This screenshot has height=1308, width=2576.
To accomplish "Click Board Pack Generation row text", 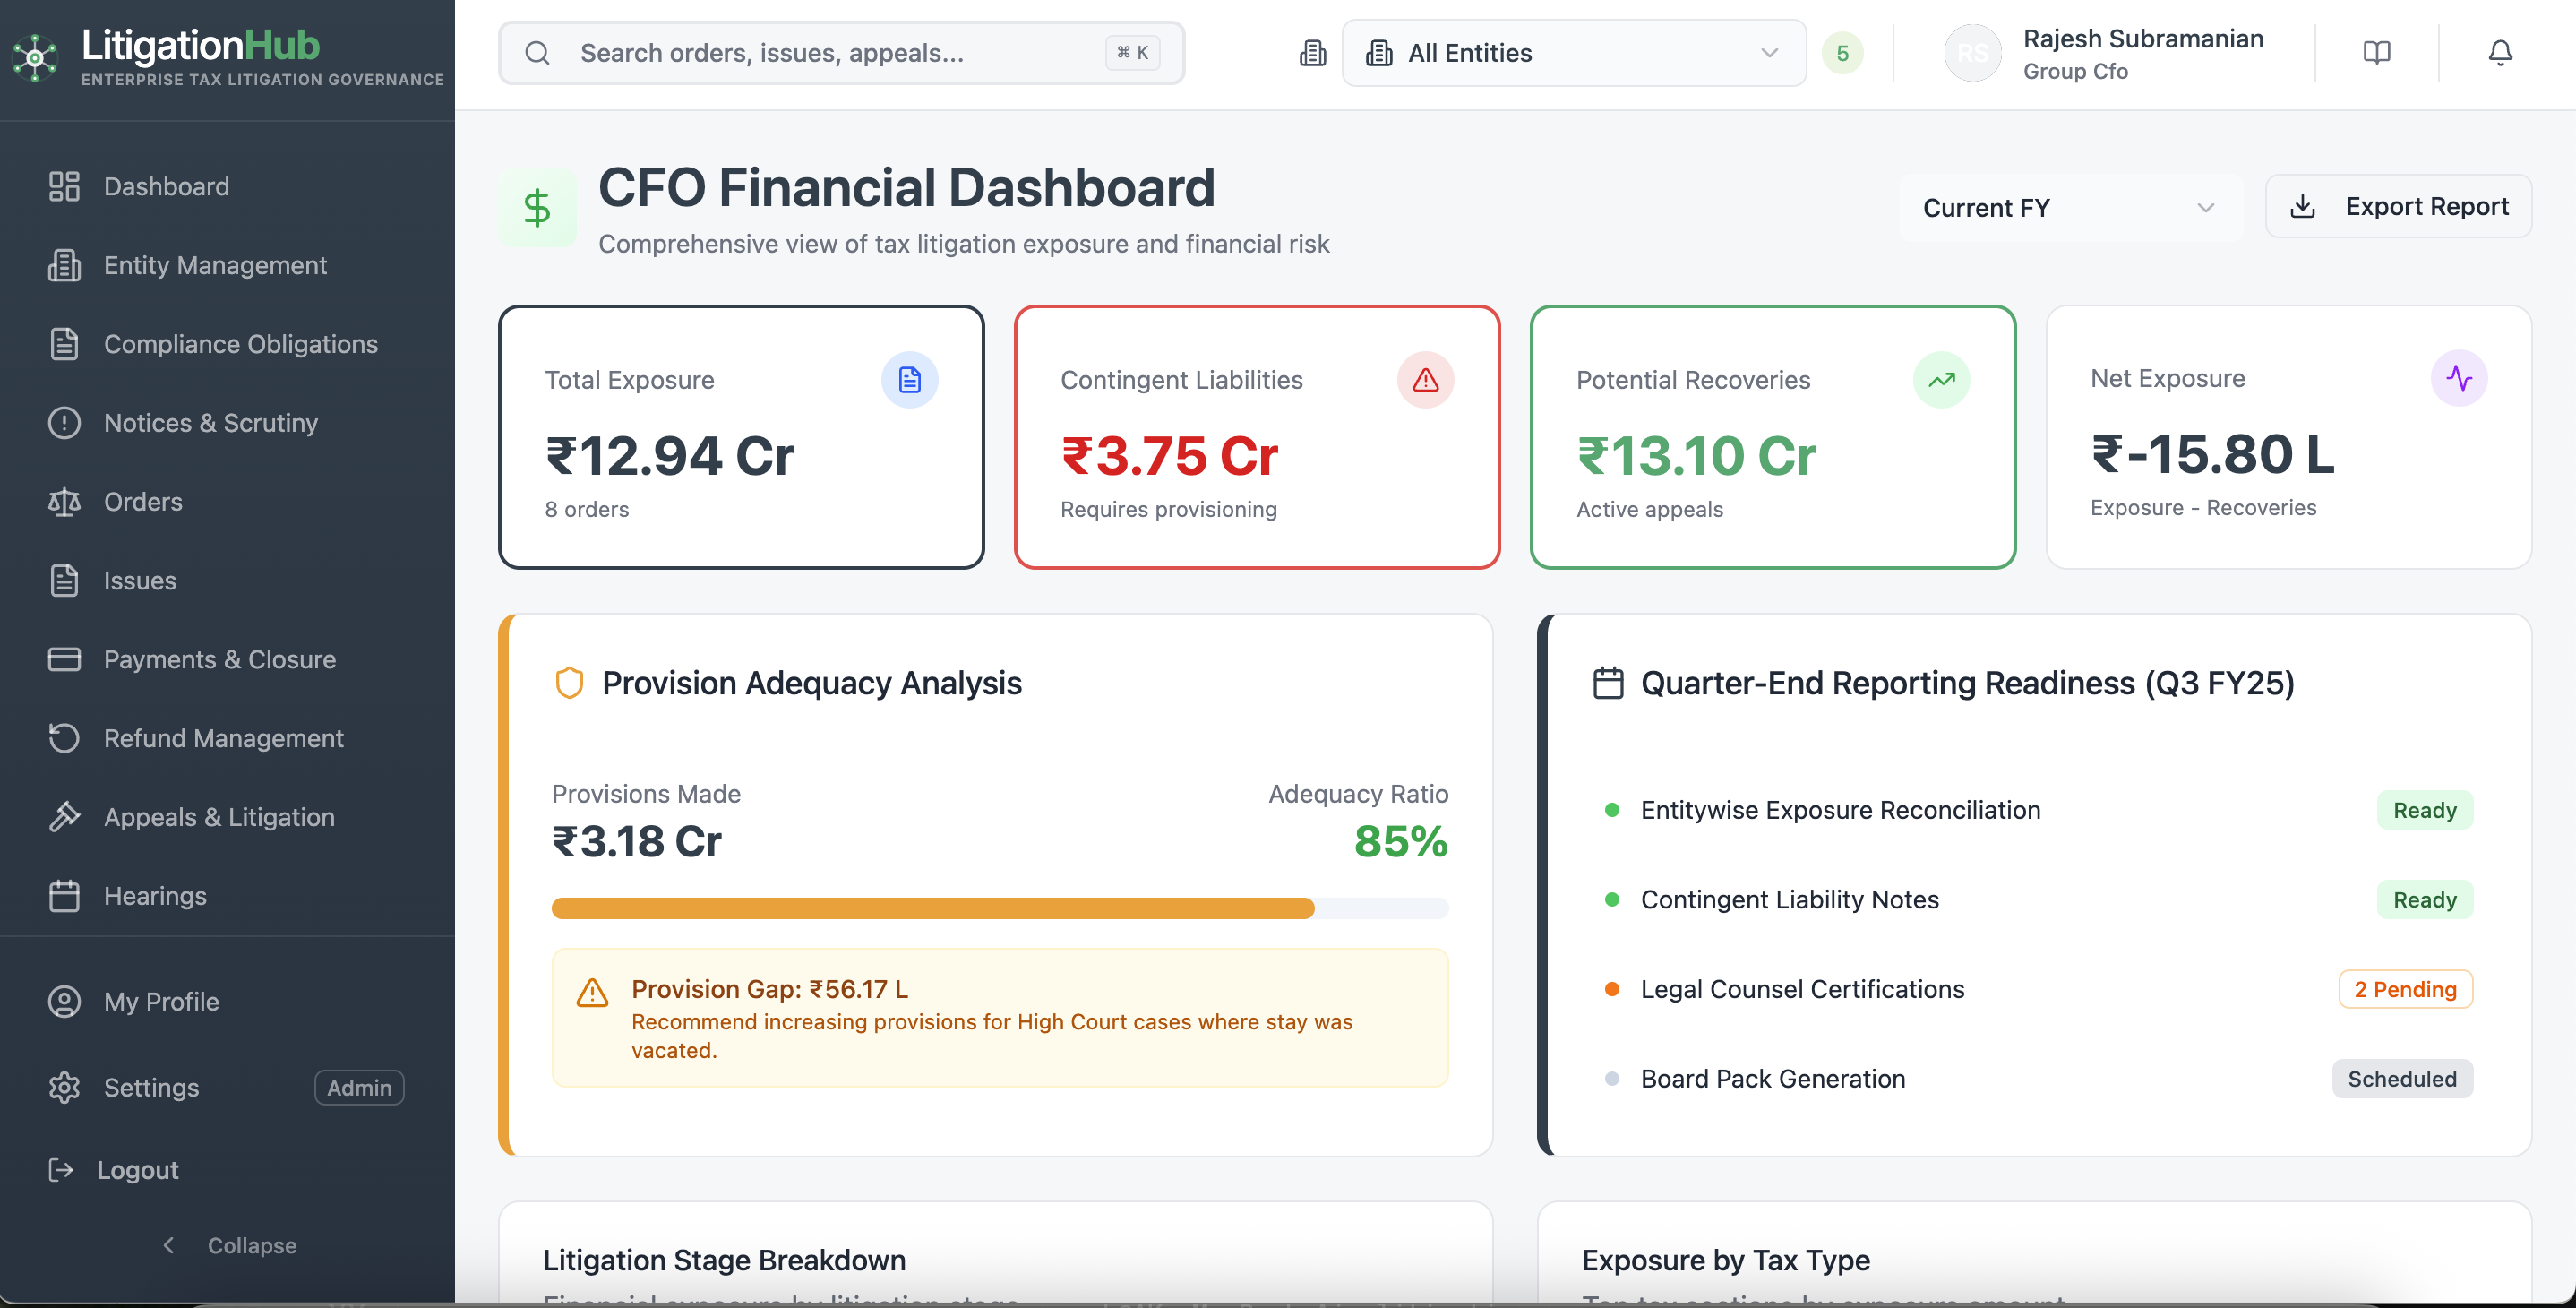I will pyautogui.click(x=1773, y=1079).
